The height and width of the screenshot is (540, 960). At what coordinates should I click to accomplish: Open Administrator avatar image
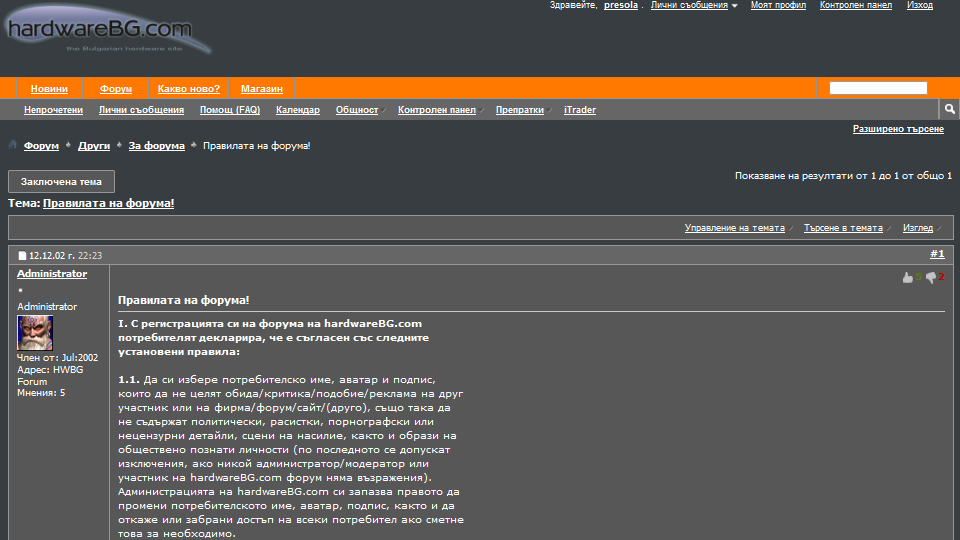coord(35,332)
